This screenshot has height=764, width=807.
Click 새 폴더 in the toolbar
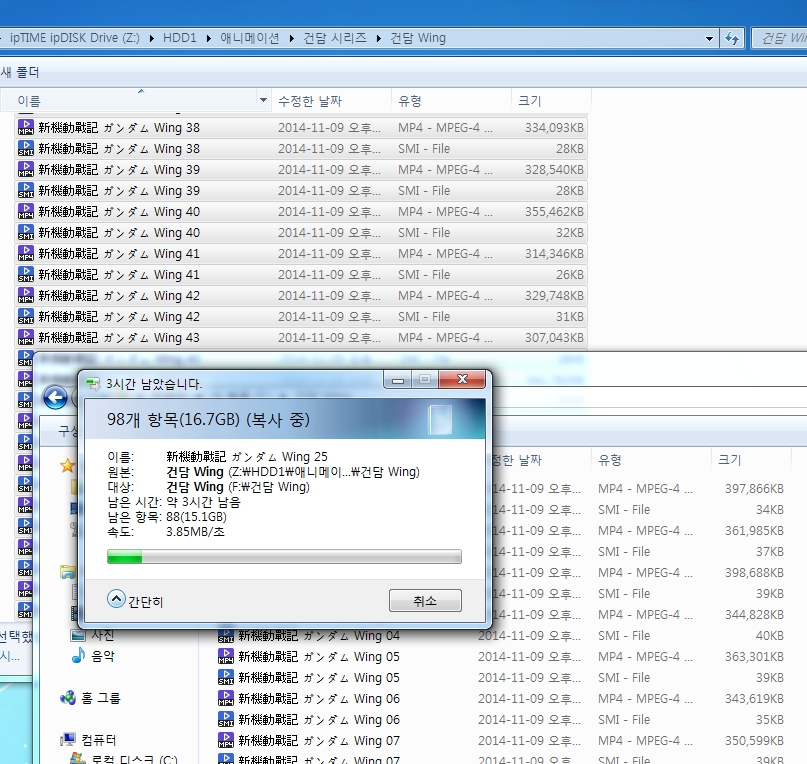click(20, 72)
